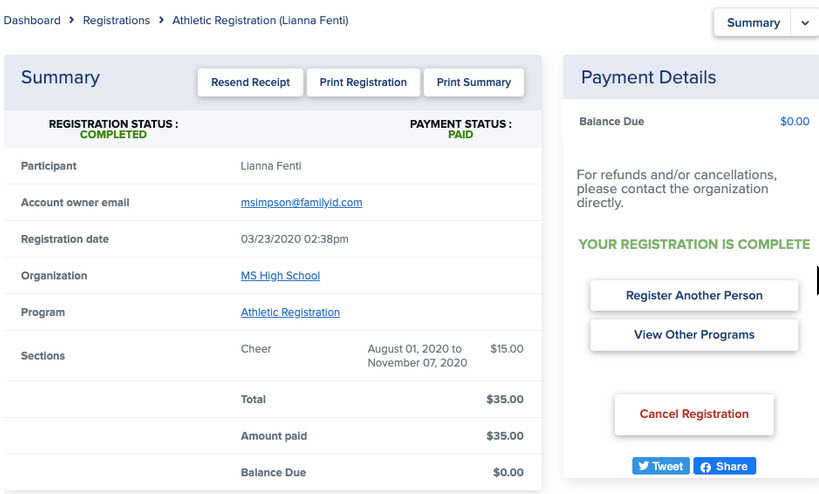Click the Print Registration button

point(363,83)
